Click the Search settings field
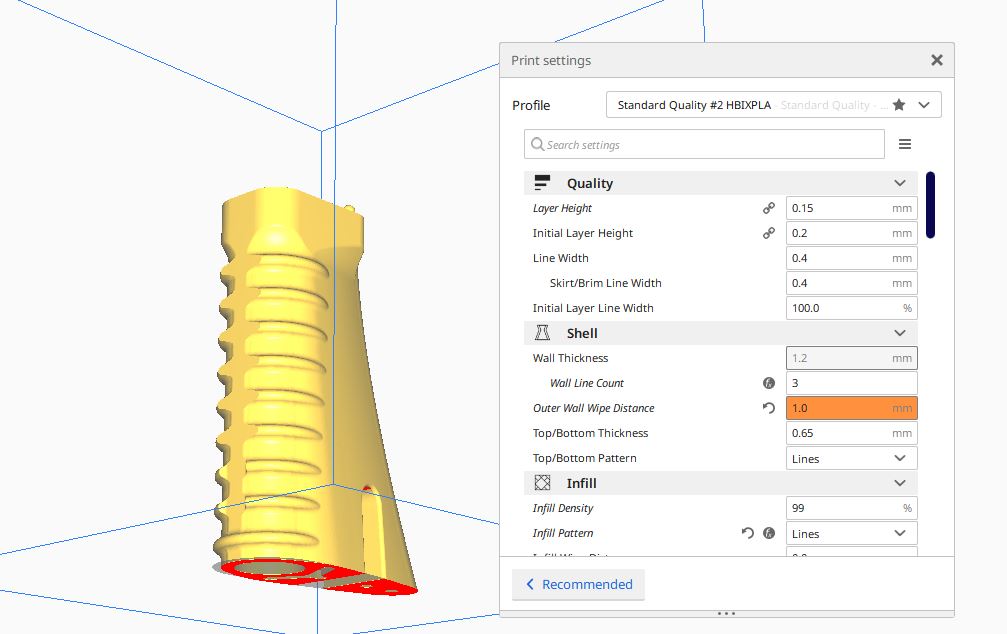1007x634 pixels. click(704, 144)
